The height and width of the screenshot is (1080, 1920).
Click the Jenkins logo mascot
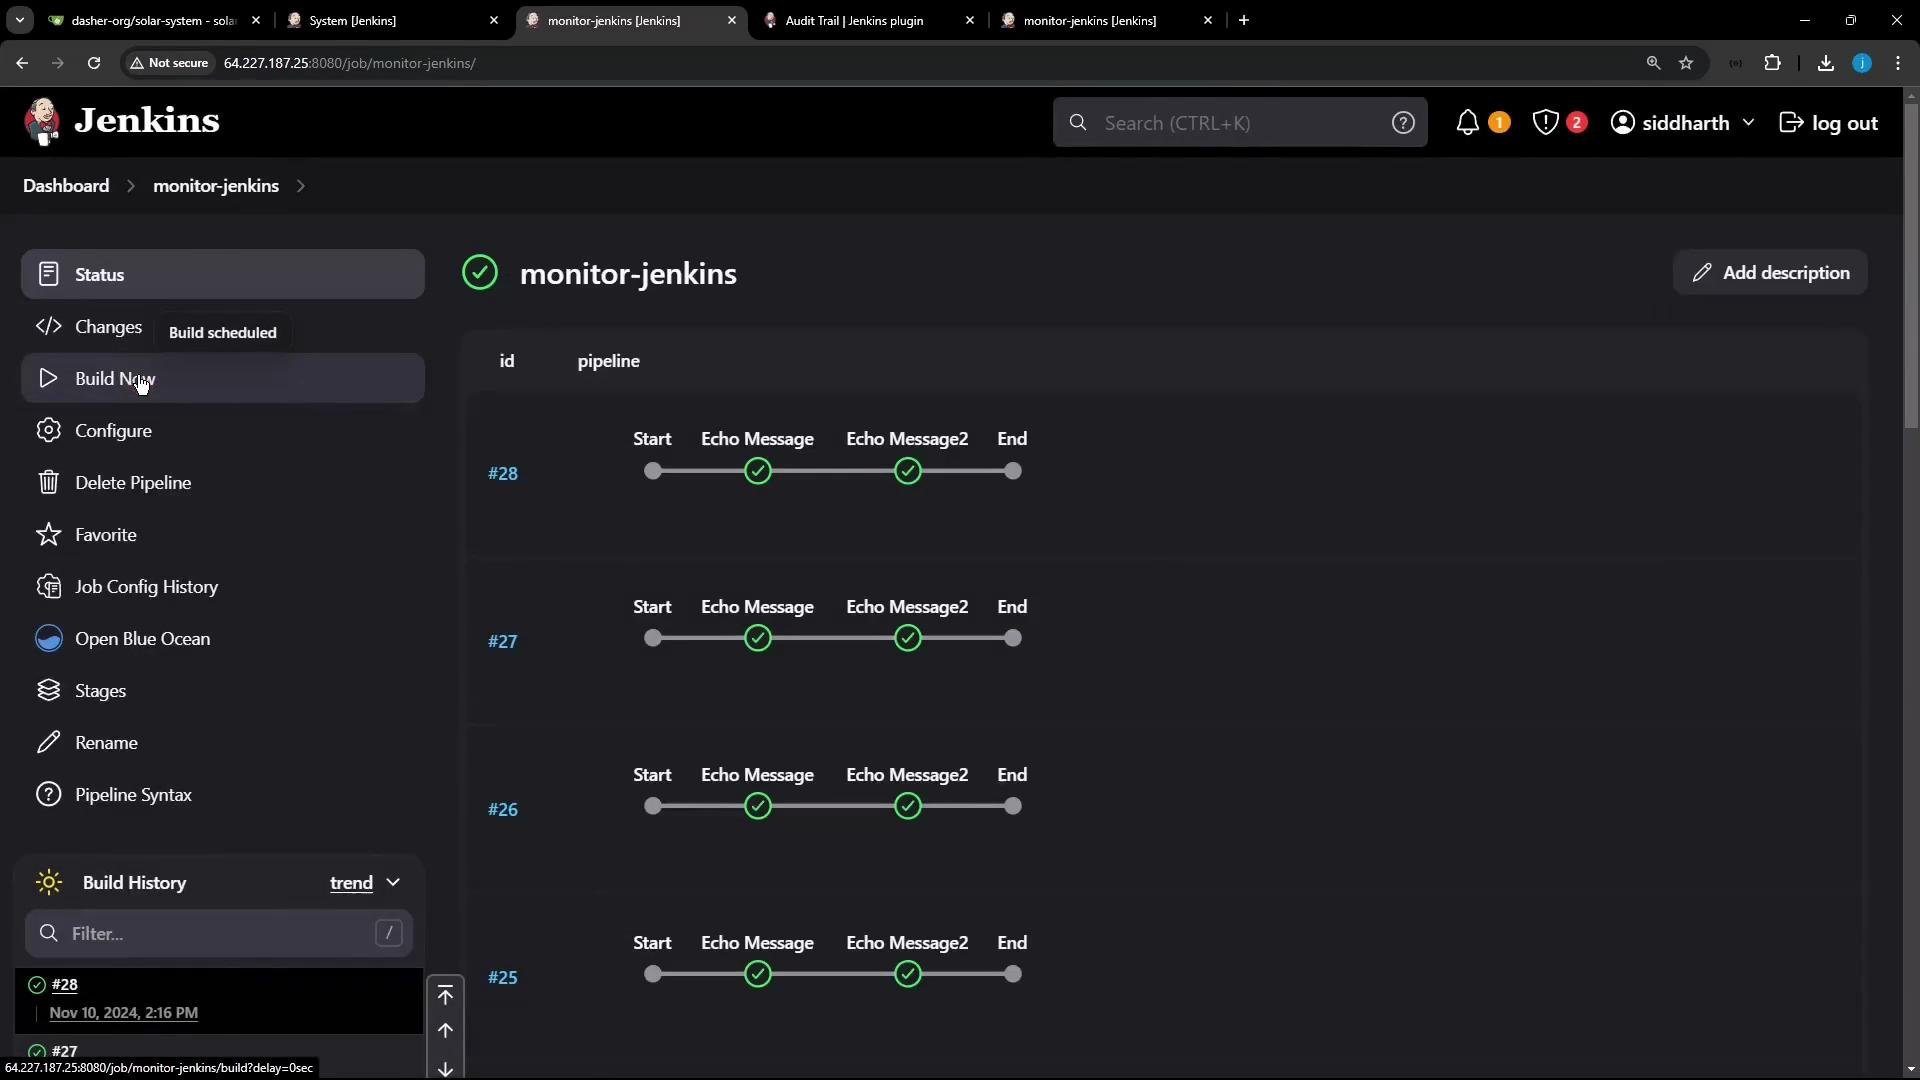[42, 122]
